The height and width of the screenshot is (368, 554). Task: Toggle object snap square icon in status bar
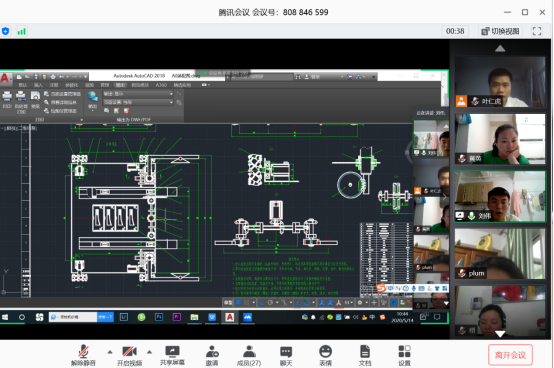coord(307,303)
